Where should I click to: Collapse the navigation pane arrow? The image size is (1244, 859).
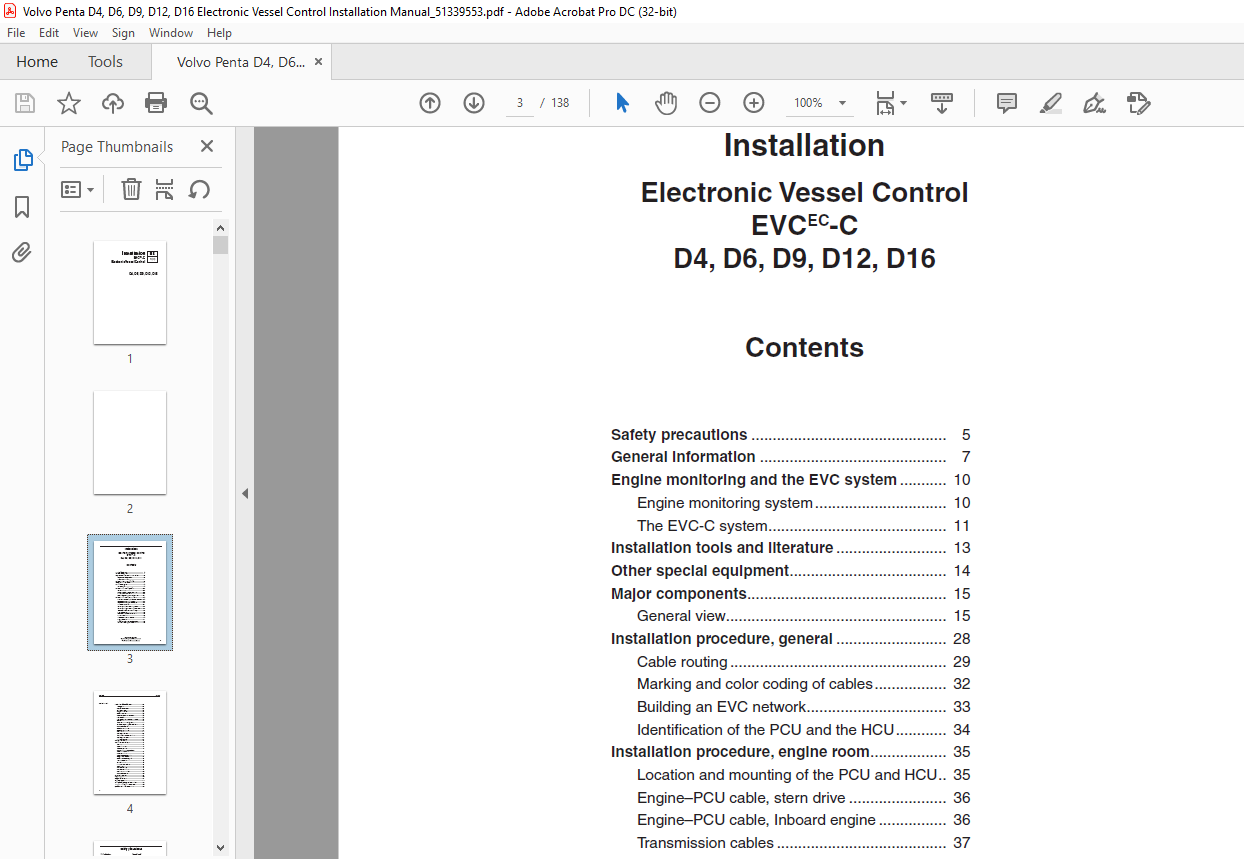click(x=245, y=493)
